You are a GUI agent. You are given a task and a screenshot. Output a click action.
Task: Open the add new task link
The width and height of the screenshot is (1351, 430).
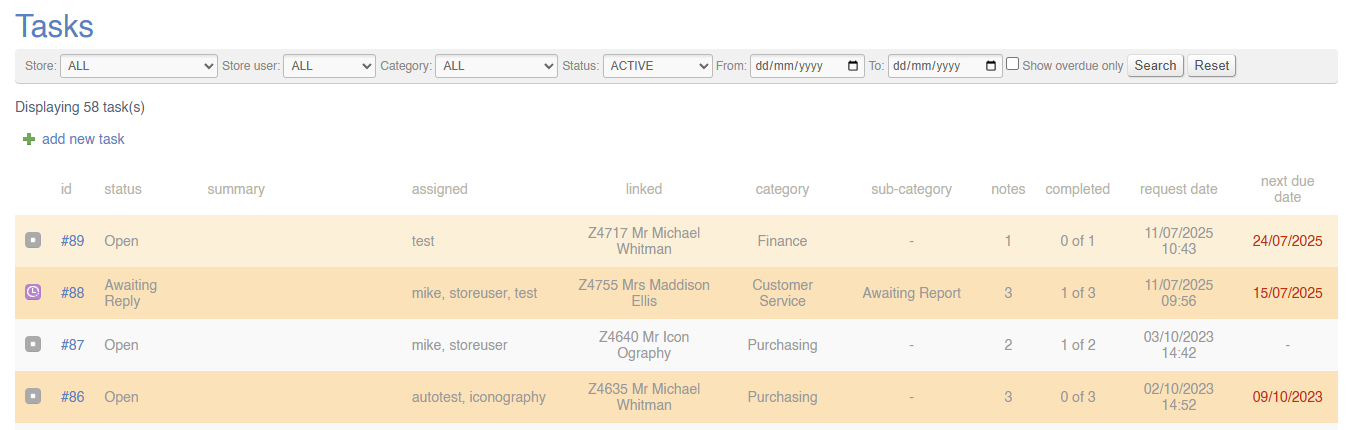coord(83,140)
